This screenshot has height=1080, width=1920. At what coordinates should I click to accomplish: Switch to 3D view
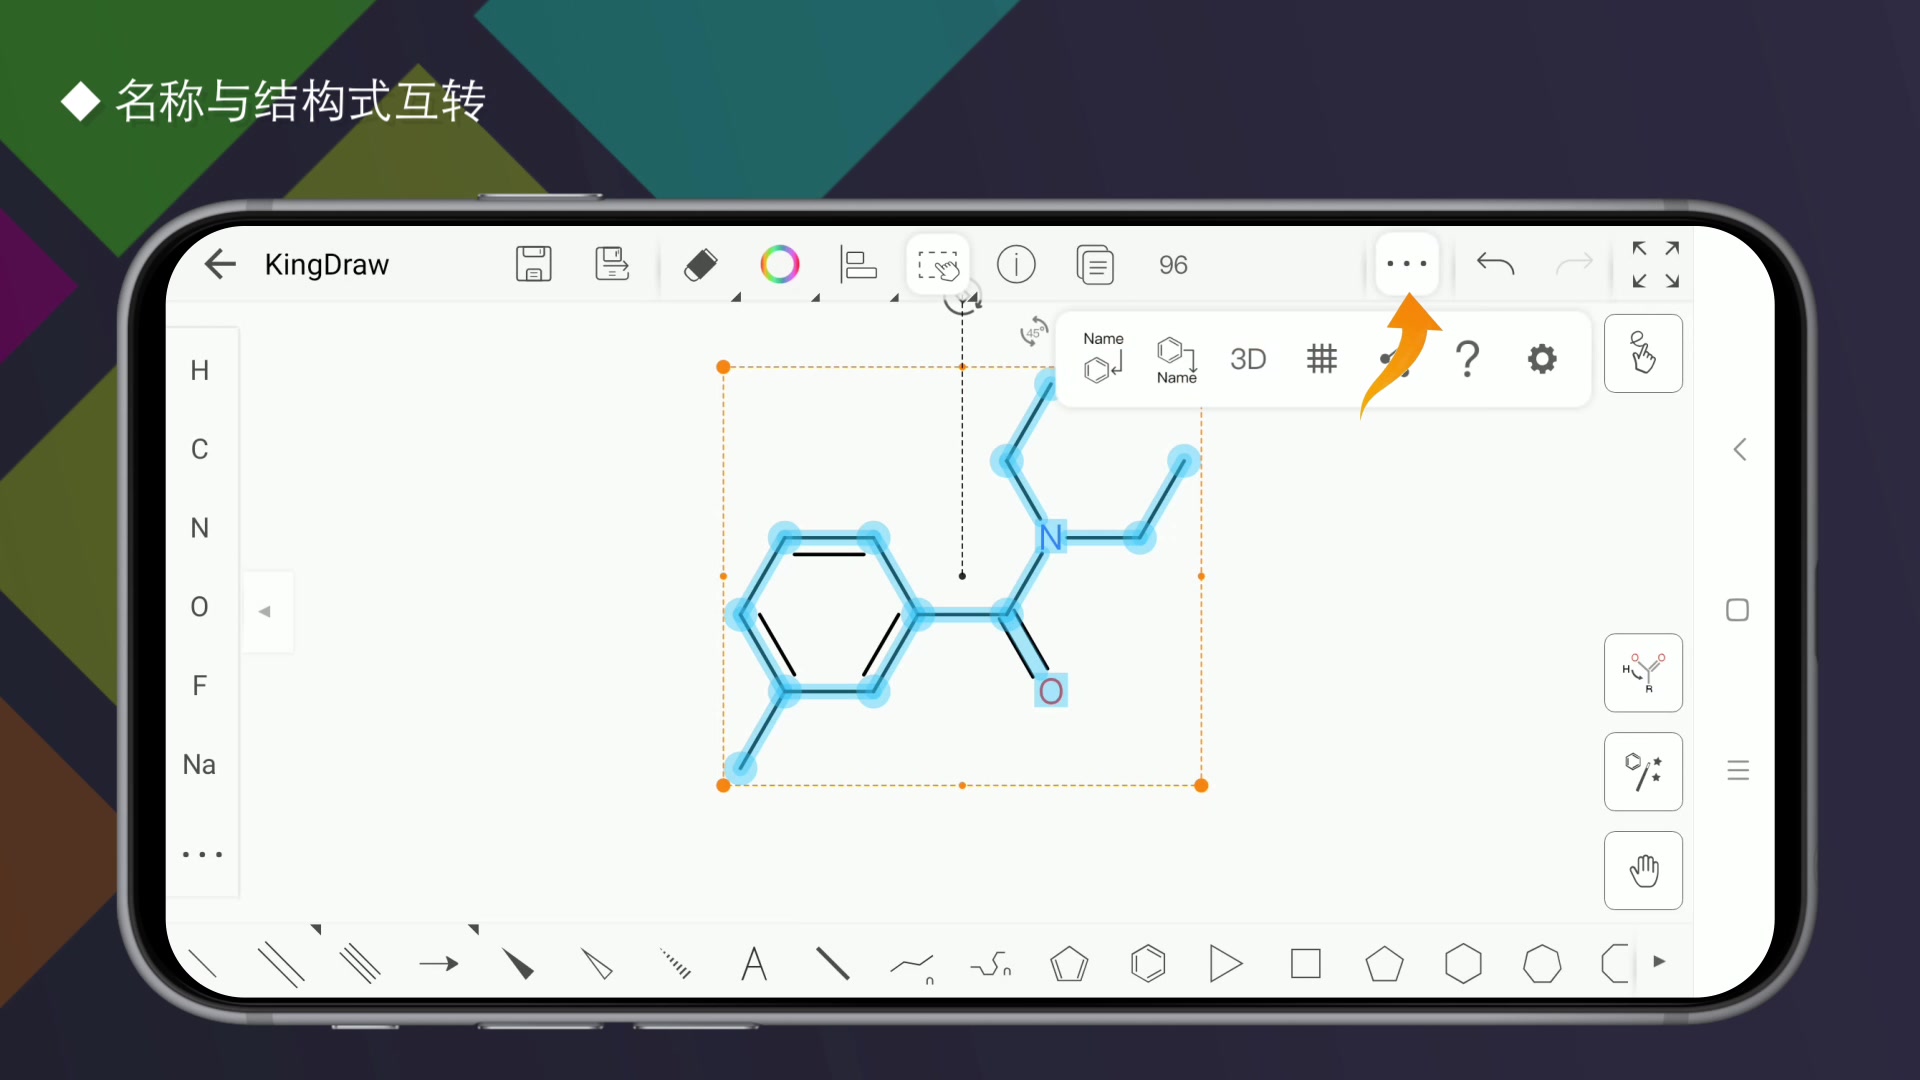tap(1248, 359)
